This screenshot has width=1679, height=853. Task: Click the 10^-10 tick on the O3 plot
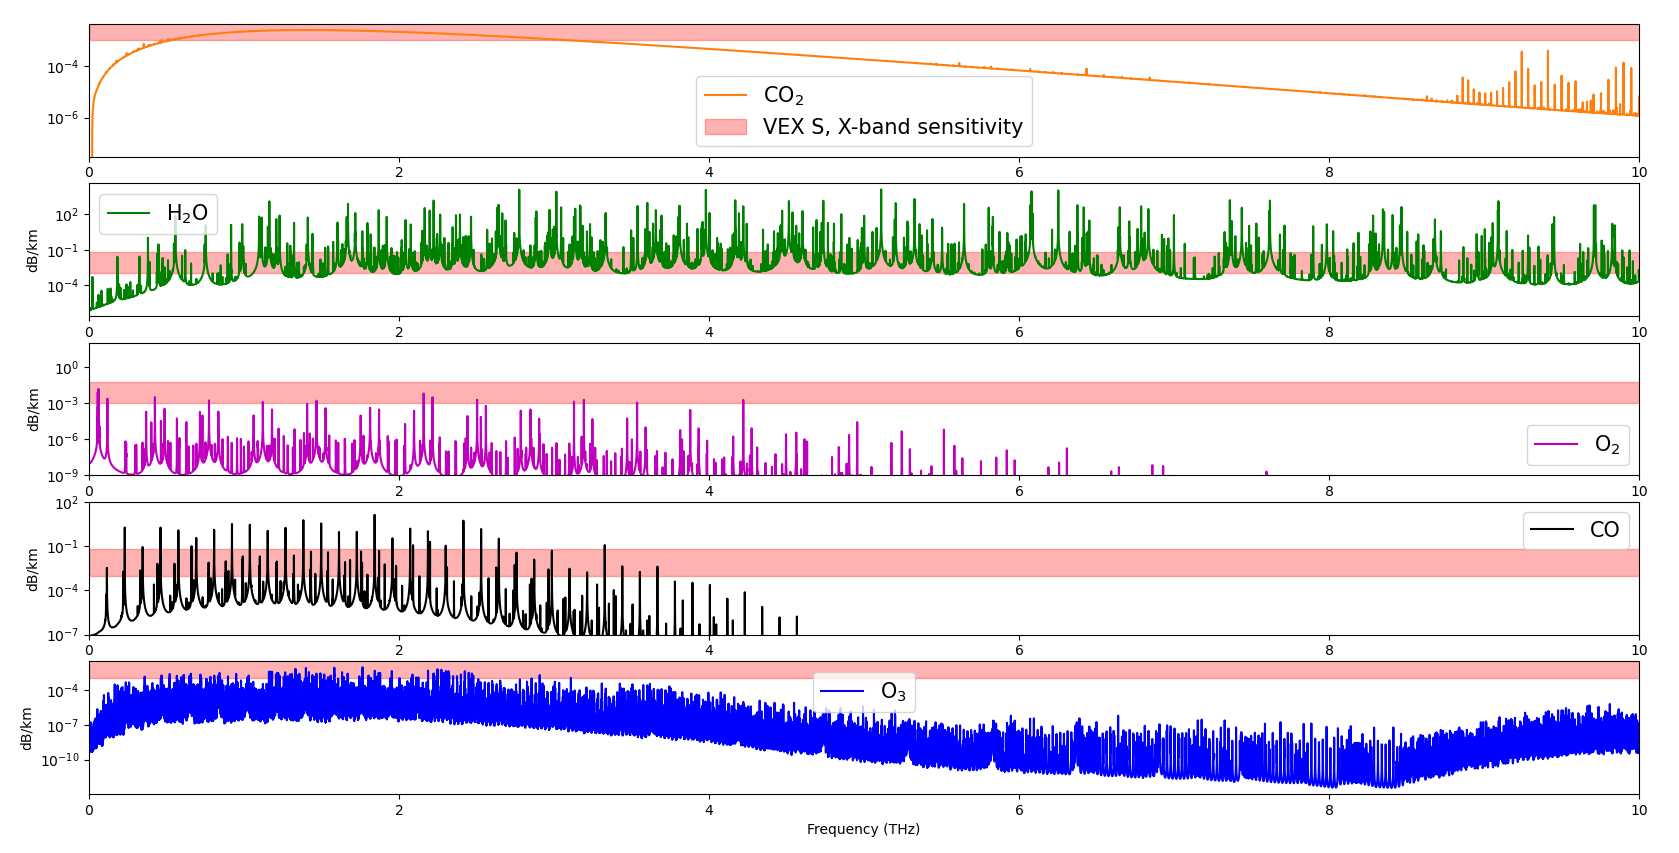60,760
